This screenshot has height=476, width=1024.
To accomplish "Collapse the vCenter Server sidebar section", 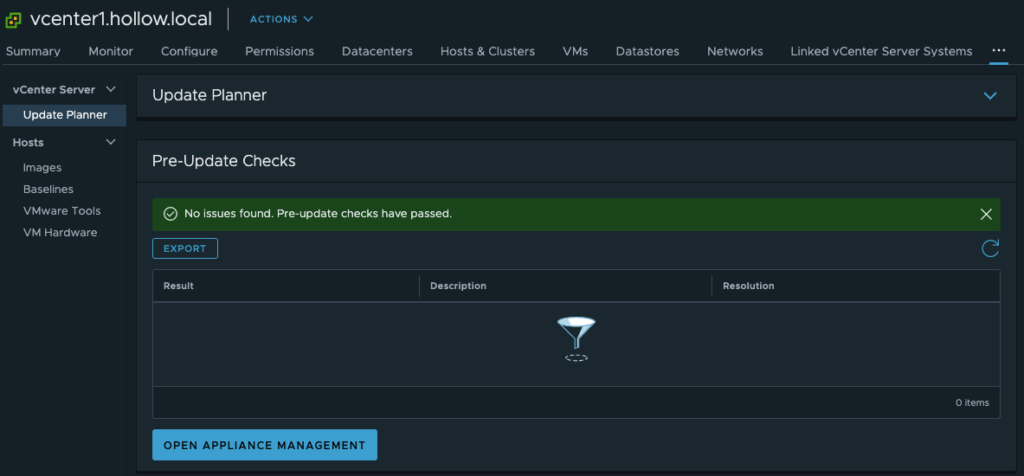I will point(111,90).
